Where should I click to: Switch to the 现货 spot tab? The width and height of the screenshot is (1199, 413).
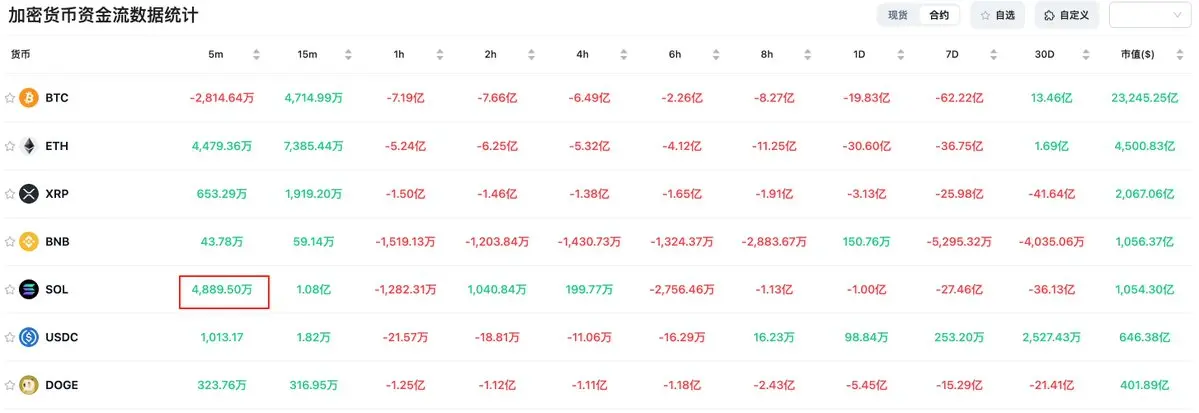[x=898, y=15]
